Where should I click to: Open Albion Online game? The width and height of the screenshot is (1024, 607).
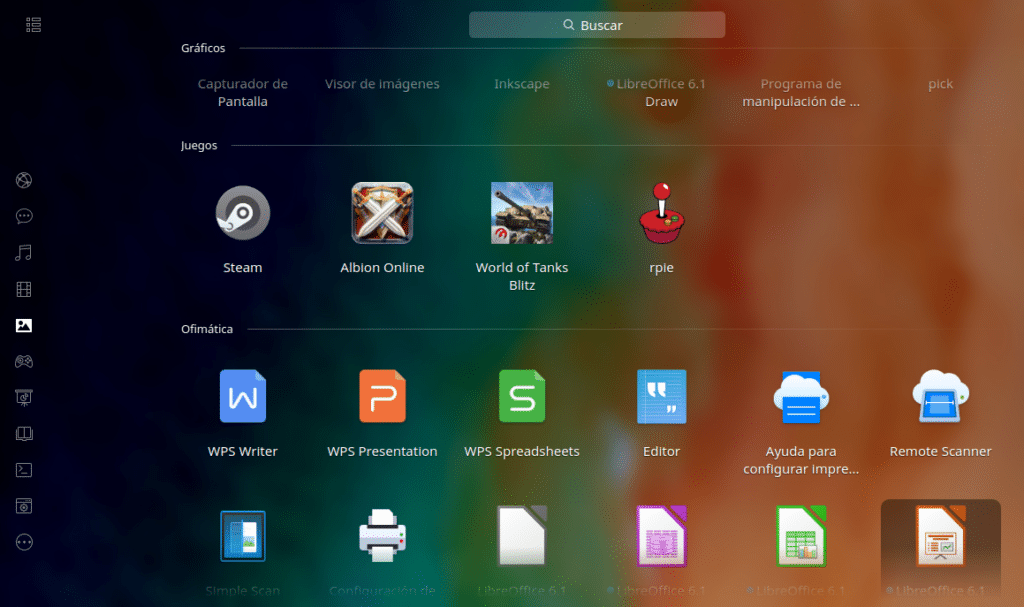(382, 213)
